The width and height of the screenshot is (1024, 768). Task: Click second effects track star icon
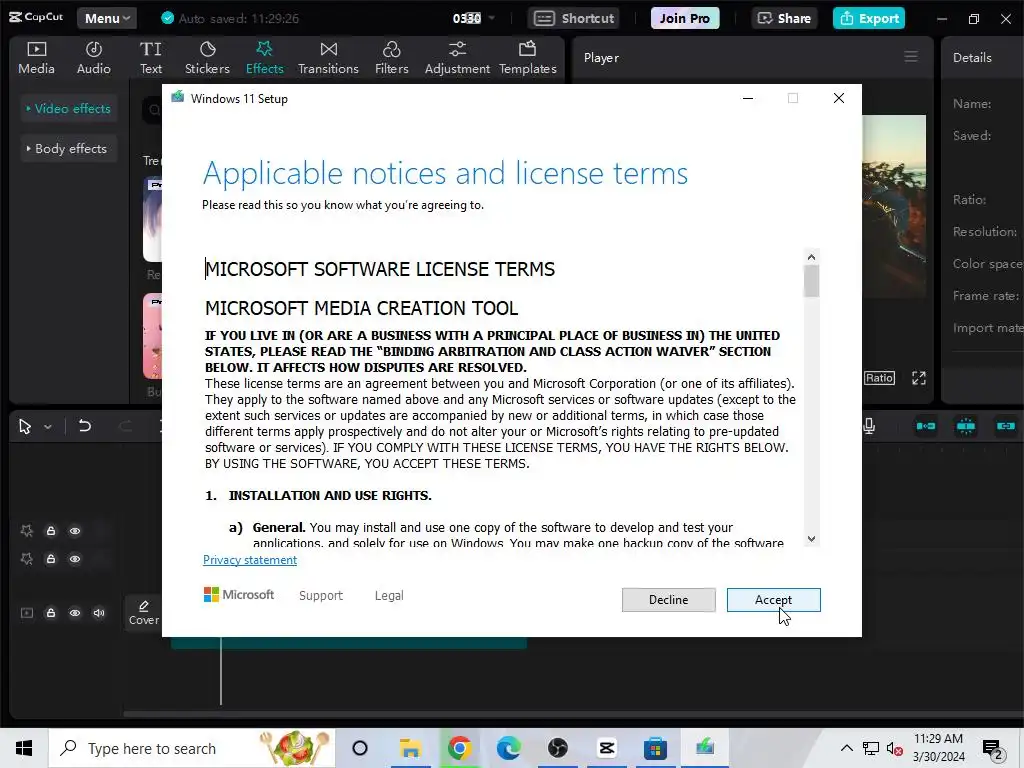tap(27, 559)
